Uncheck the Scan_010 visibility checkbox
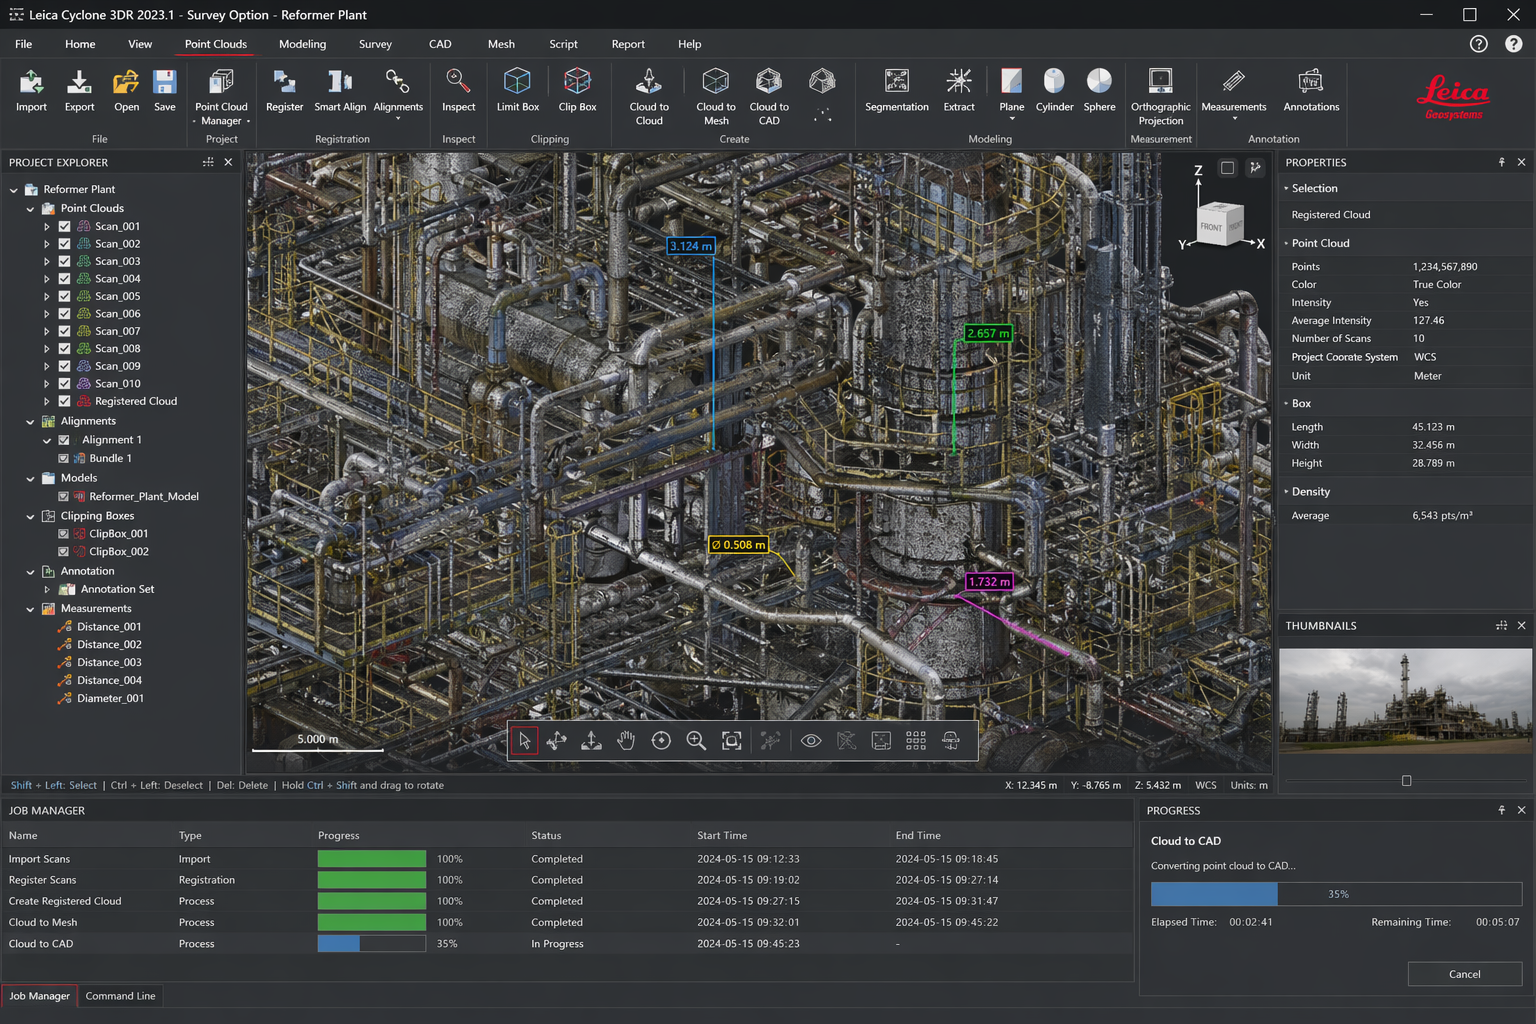1536x1024 pixels. point(64,384)
